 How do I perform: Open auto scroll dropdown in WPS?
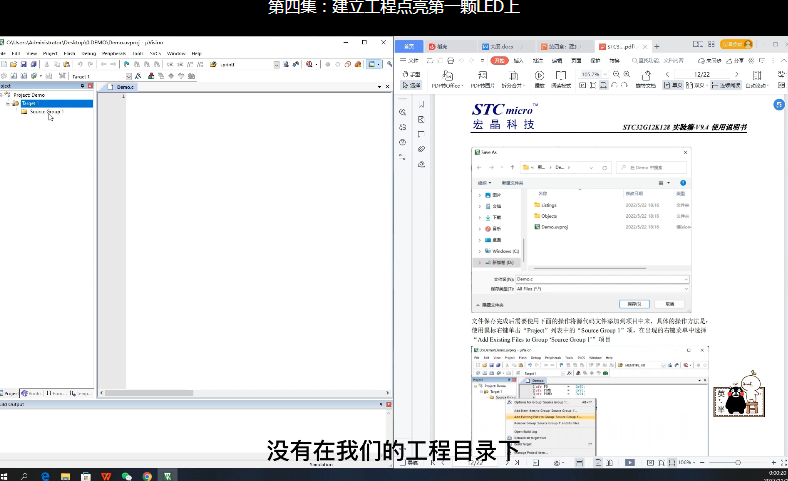click(769, 85)
